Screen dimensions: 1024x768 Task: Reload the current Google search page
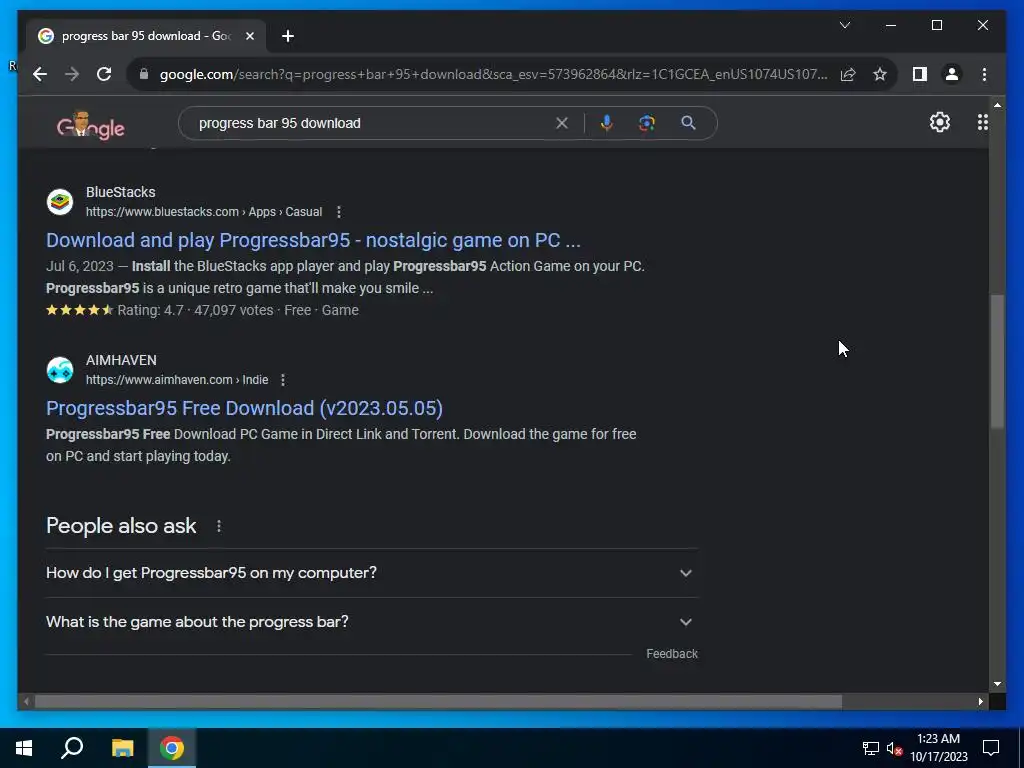tap(104, 74)
